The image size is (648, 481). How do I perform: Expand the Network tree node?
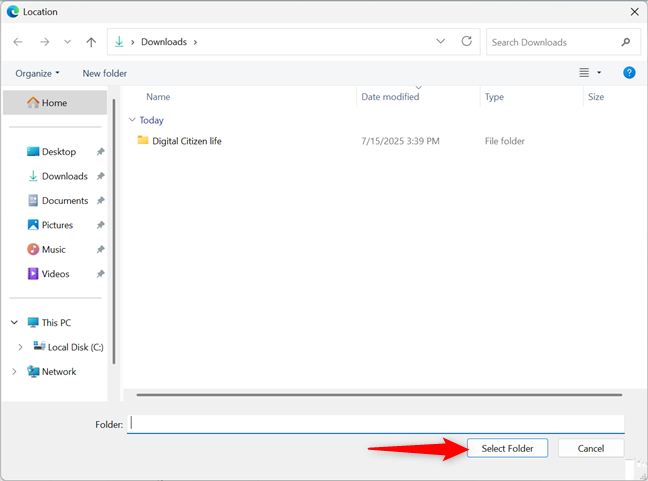pos(14,371)
